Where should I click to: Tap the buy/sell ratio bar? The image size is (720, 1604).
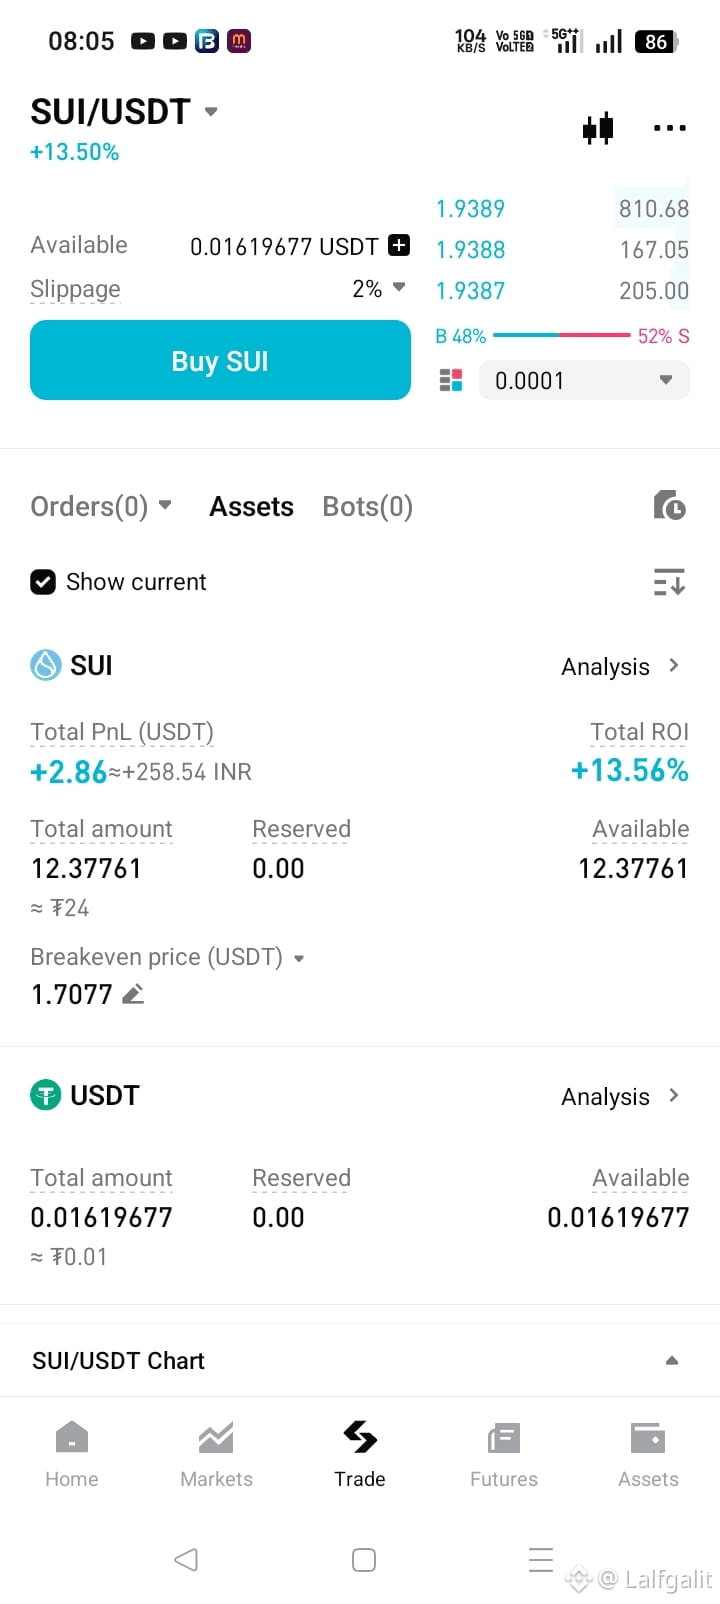tap(562, 336)
